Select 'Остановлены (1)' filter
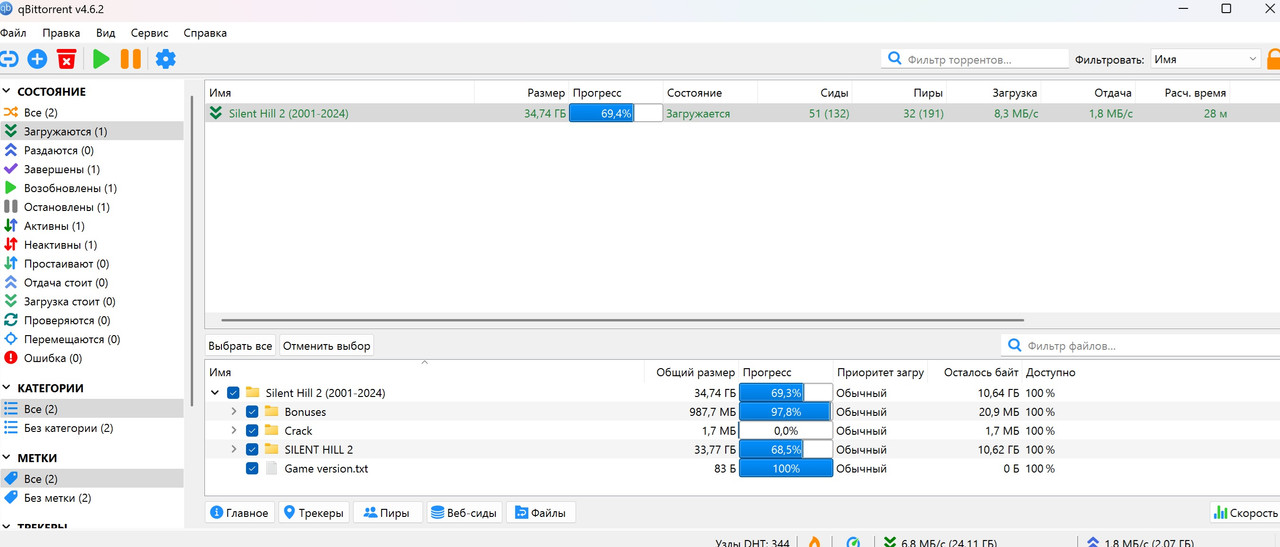 92,207
